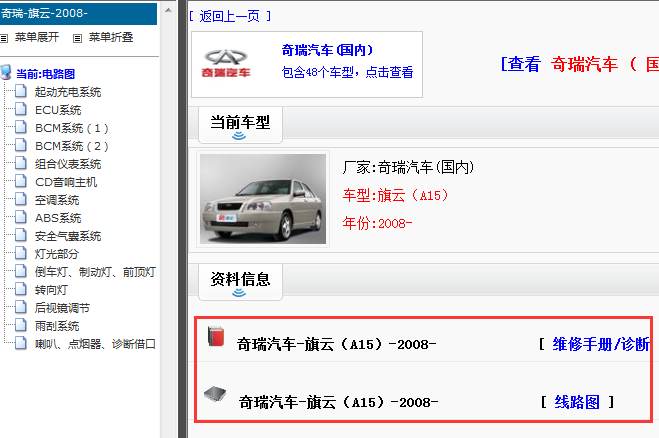Select 雨刮系统 entry
659x438 pixels.
[57, 327]
